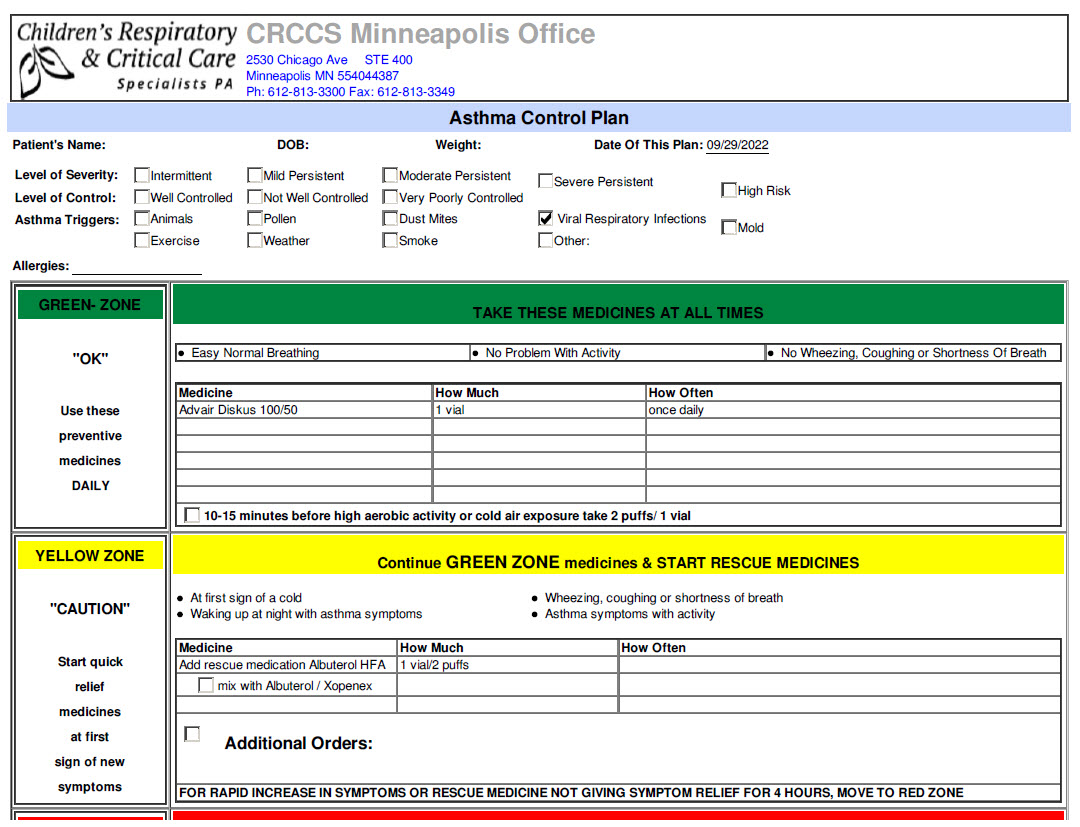Tick the Smoke trigger checkbox

pyautogui.click(x=390, y=241)
